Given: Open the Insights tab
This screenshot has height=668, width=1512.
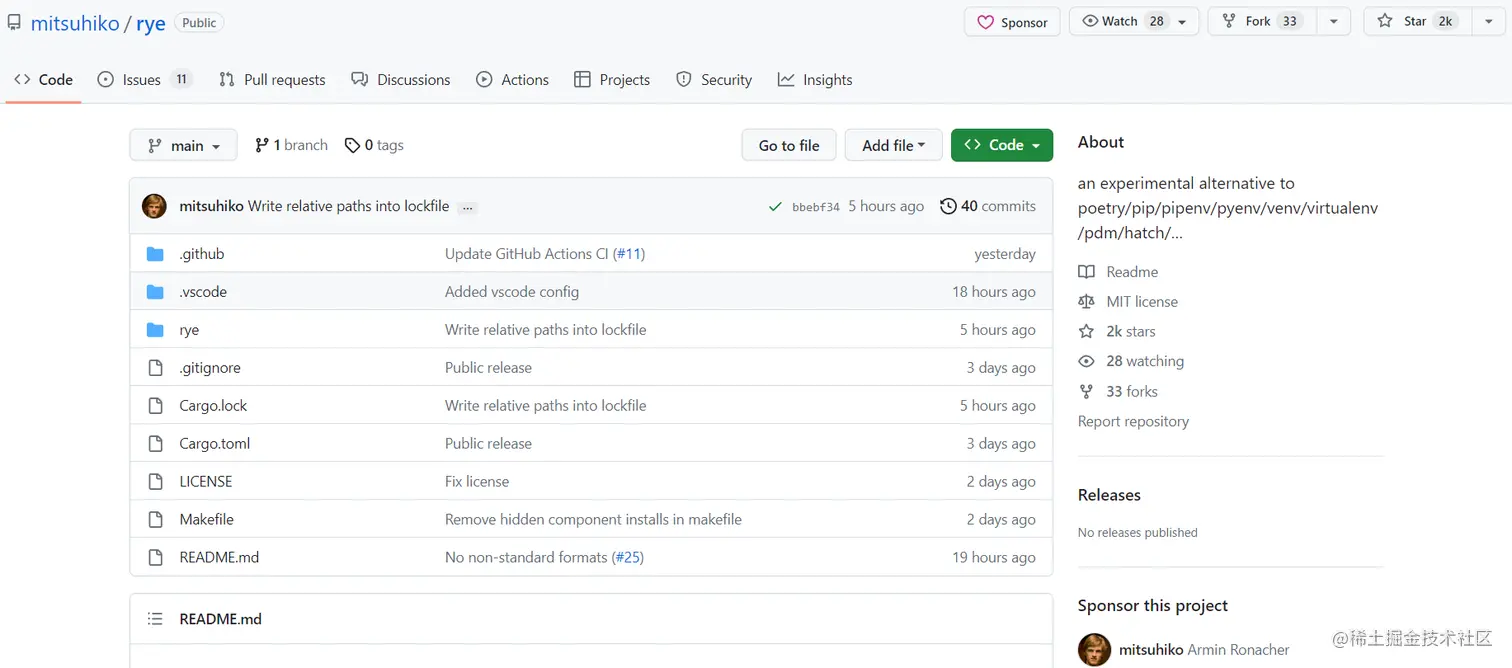Looking at the screenshot, I should tap(815, 80).
